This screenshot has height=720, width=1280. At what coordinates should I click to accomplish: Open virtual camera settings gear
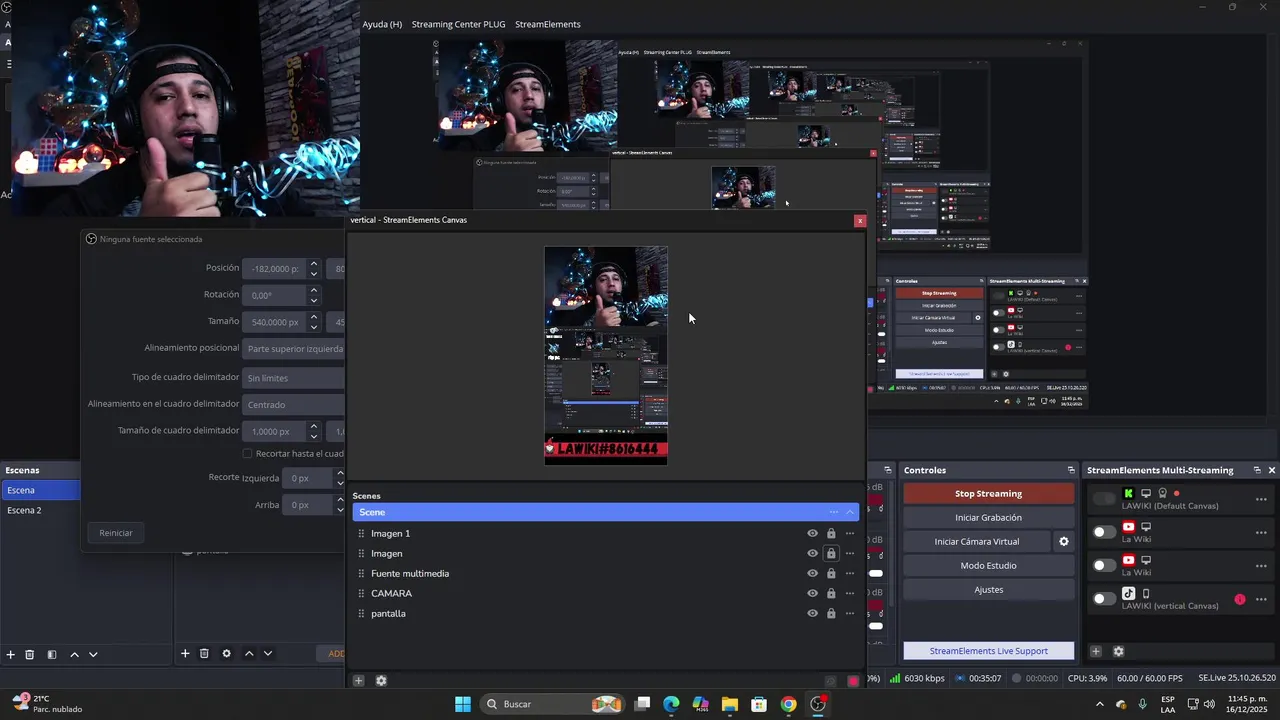point(1064,541)
